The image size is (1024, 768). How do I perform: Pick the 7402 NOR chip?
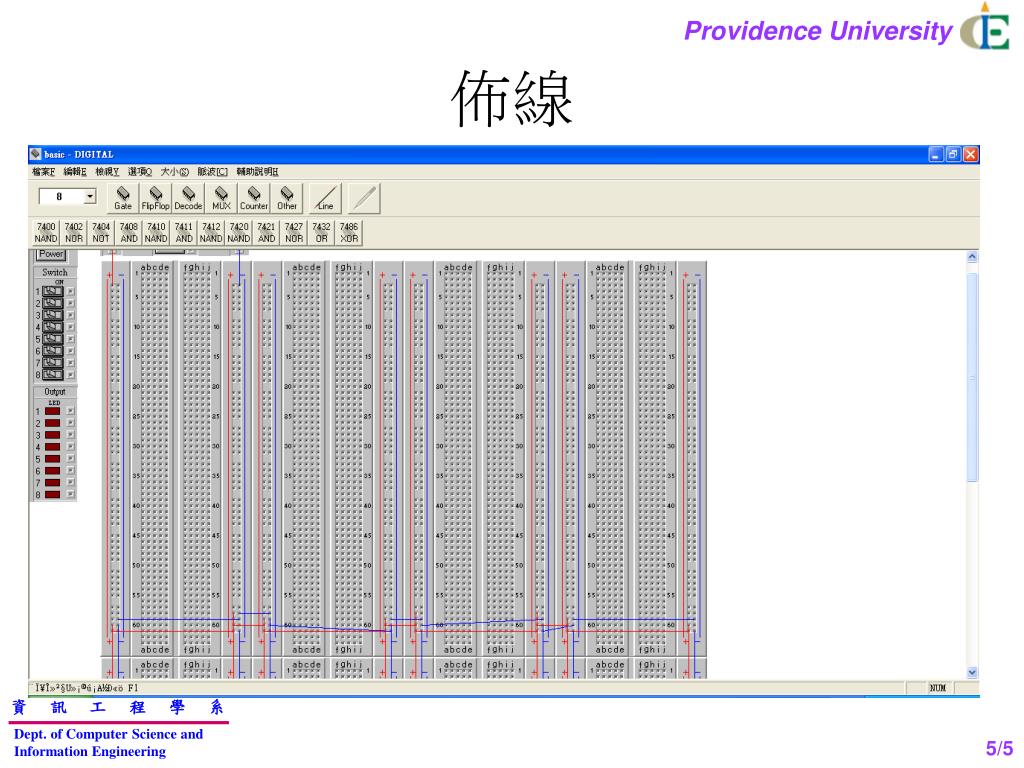[74, 232]
